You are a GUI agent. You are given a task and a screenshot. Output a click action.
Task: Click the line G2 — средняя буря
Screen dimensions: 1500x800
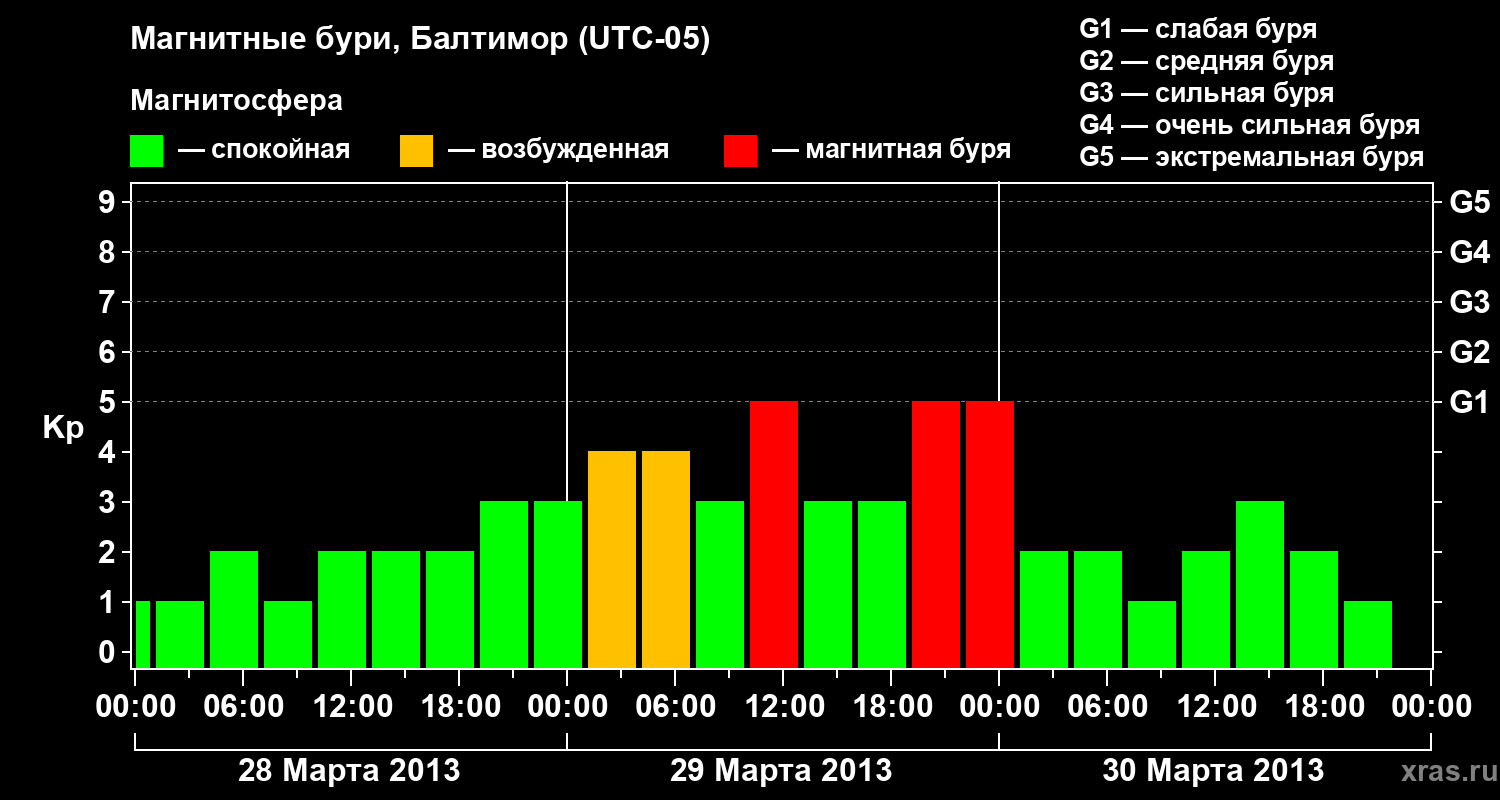[x=1207, y=61]
